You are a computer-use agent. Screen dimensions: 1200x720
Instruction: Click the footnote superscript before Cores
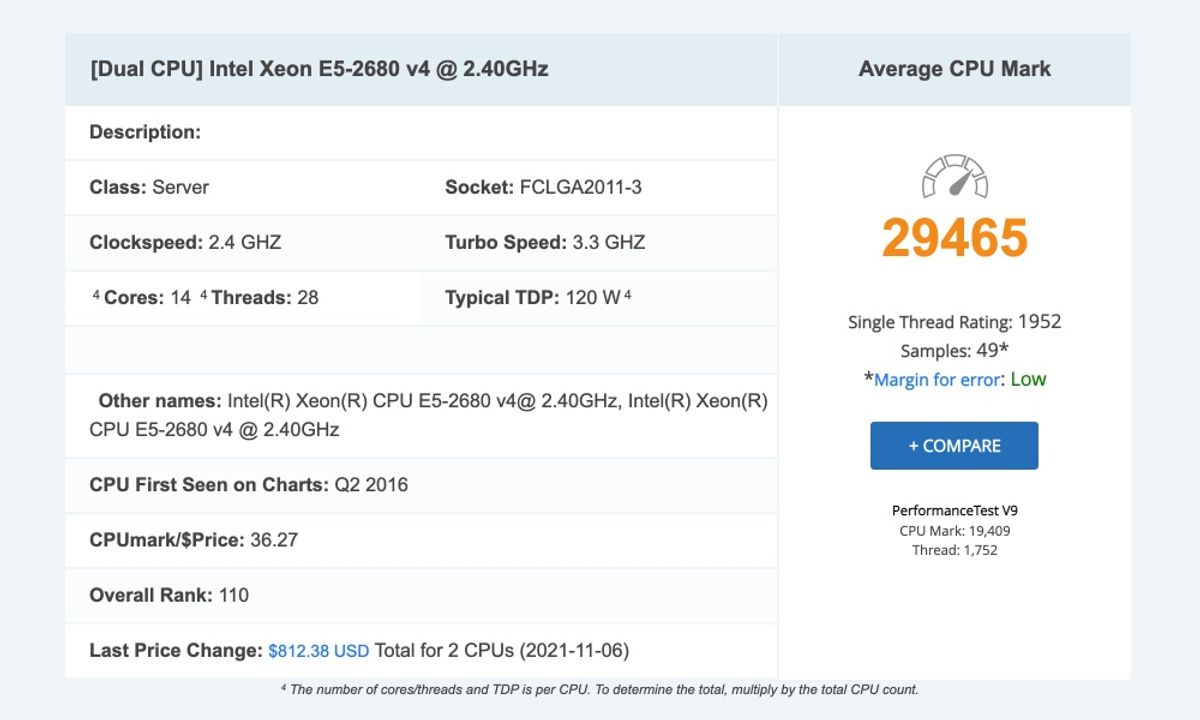pyautogui.click(x=96, y=295)
